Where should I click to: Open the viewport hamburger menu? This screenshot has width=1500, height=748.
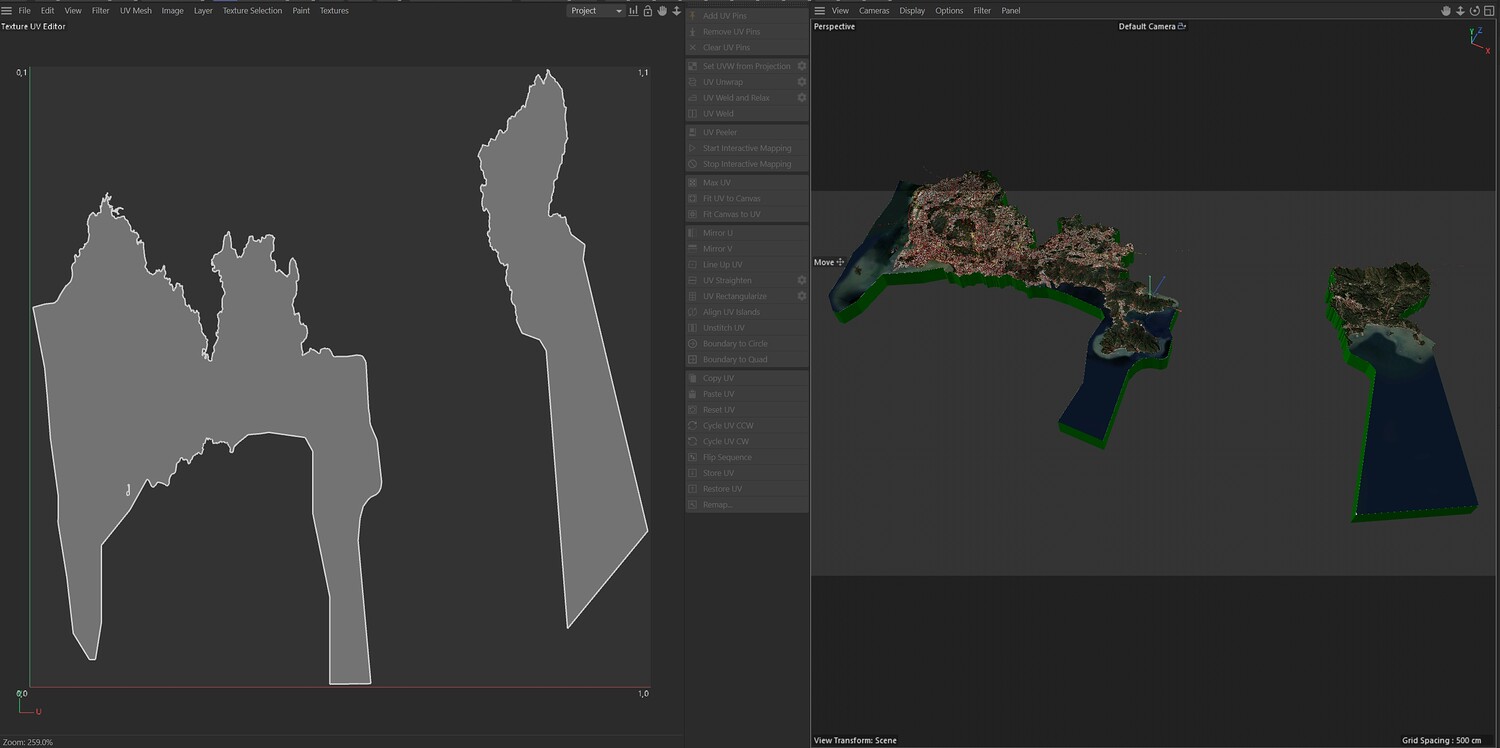(820, 11)
